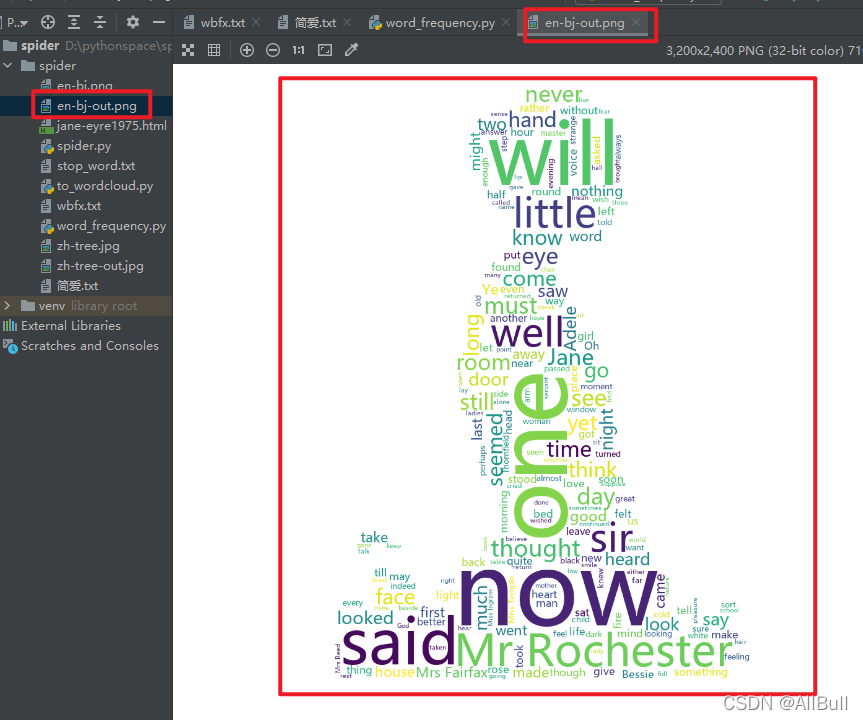Click the zoom in icon
The width and height of the screenshot is (863, 720).
click(247, 50)
